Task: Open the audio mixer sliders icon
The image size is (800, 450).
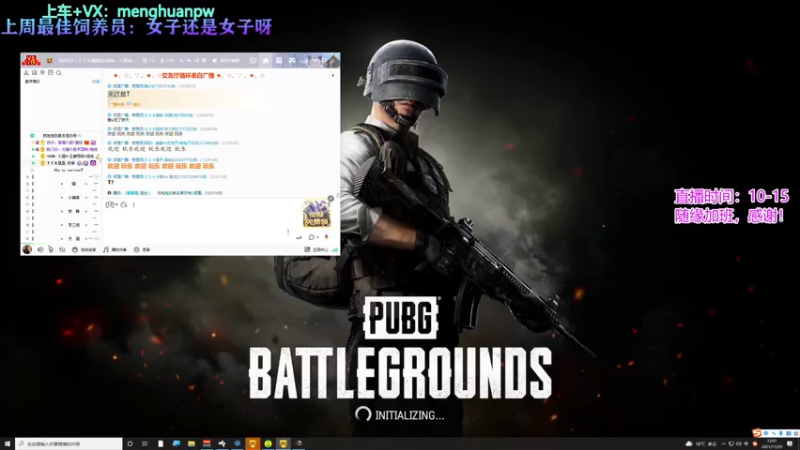Action: [62, 249]
